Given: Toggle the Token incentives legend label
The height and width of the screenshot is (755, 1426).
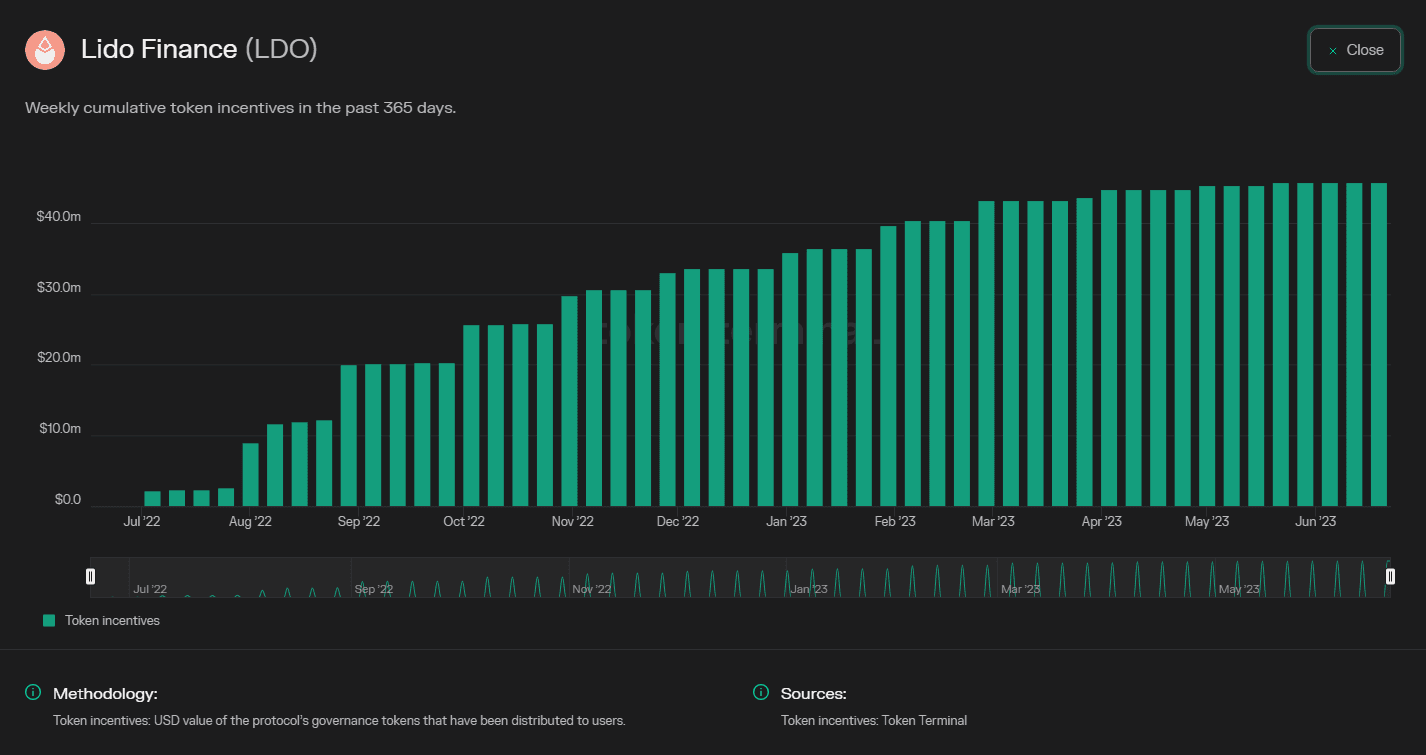Looking at the screenshot, I should tap(112, 621).
